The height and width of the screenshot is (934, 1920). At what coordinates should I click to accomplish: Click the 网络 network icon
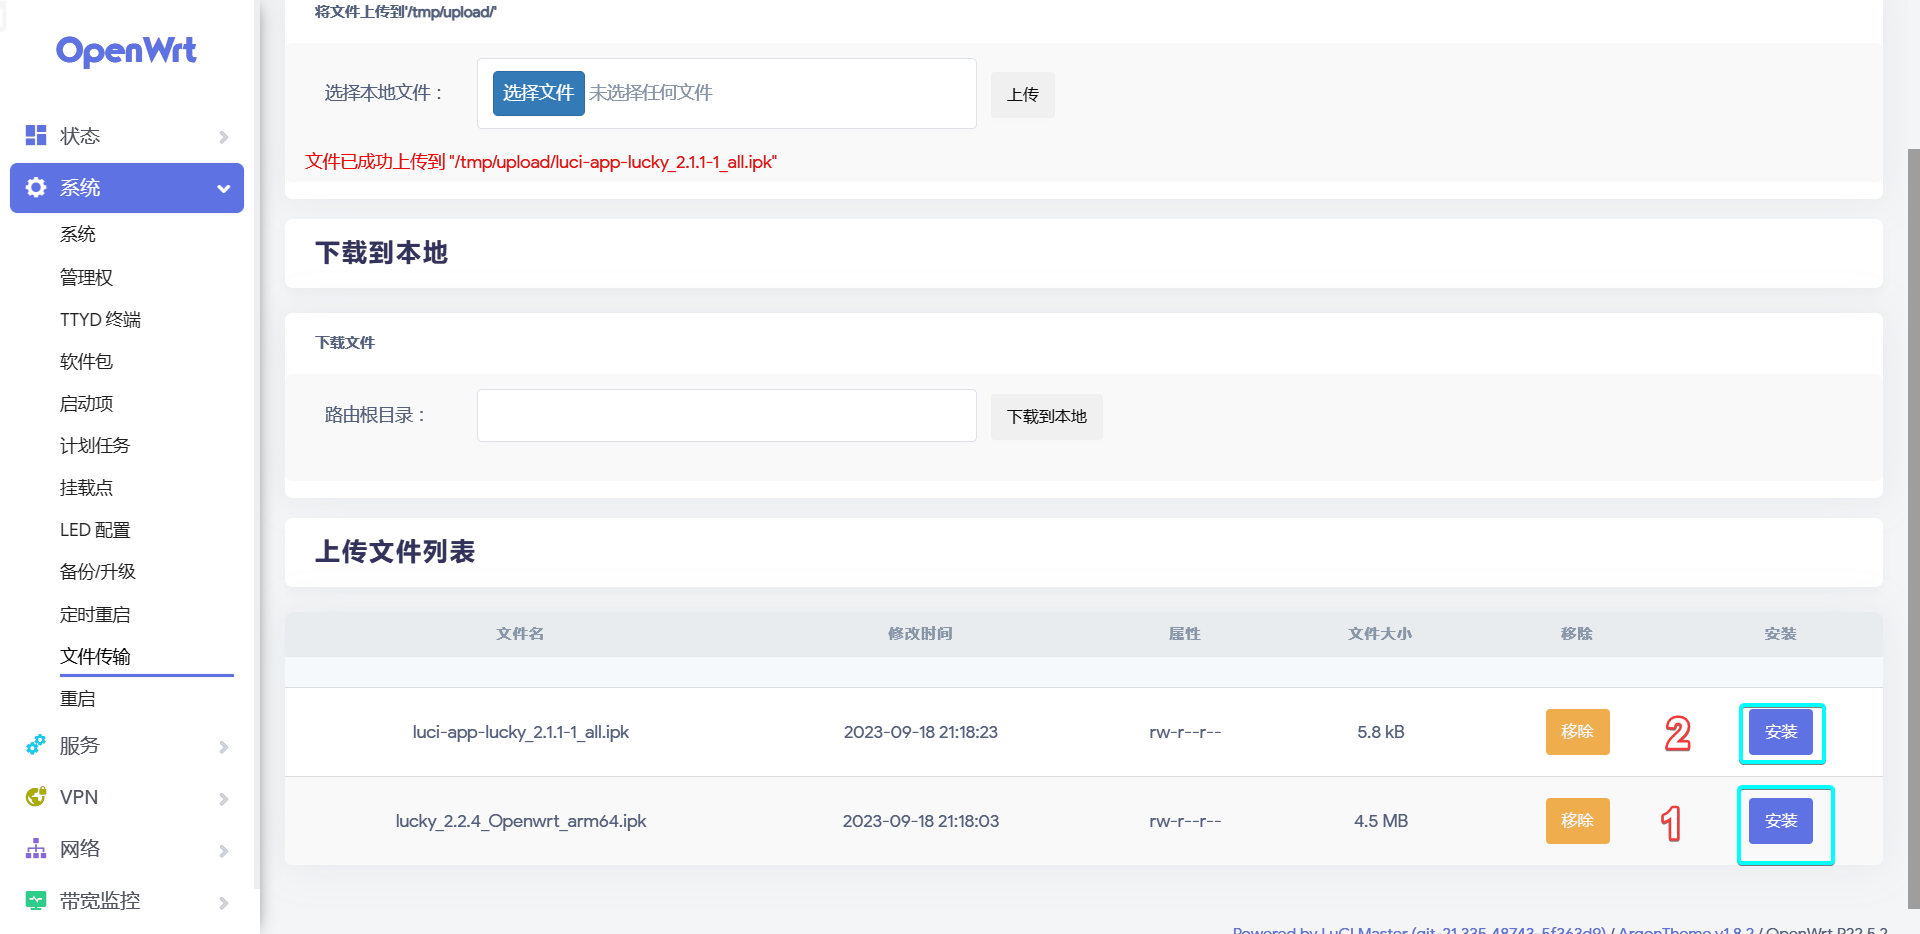[x=36, y=849]
